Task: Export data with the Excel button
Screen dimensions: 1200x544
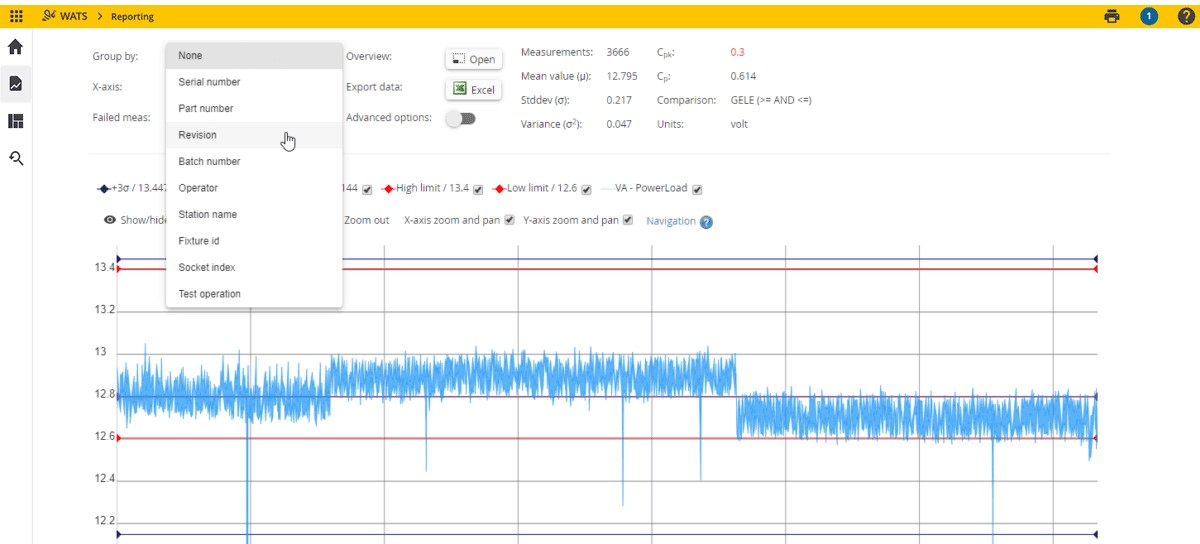Action: coord(473,89)
